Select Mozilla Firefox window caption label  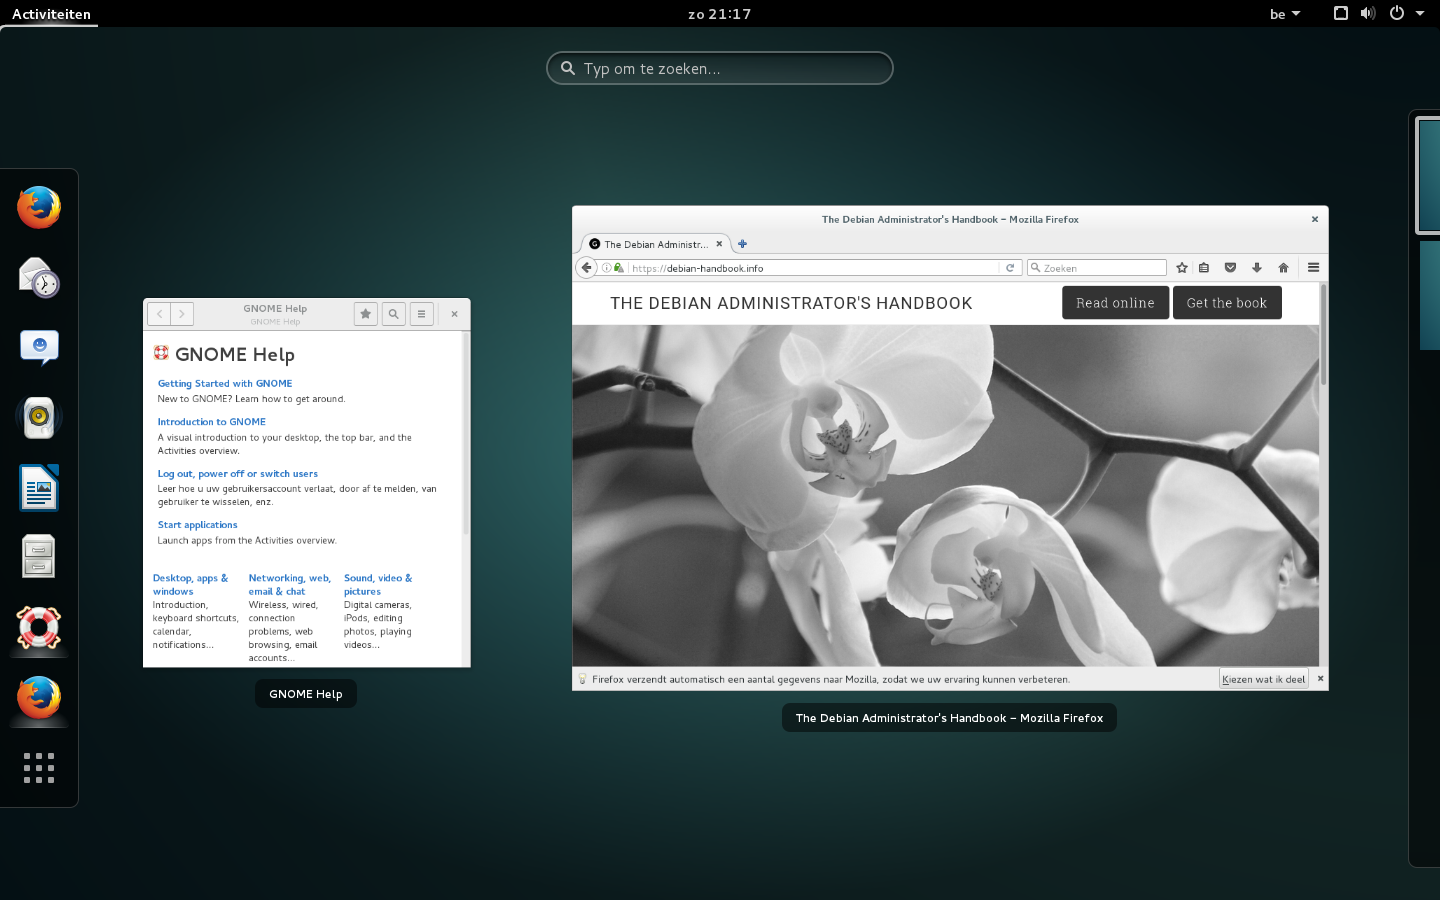[949, 718]
